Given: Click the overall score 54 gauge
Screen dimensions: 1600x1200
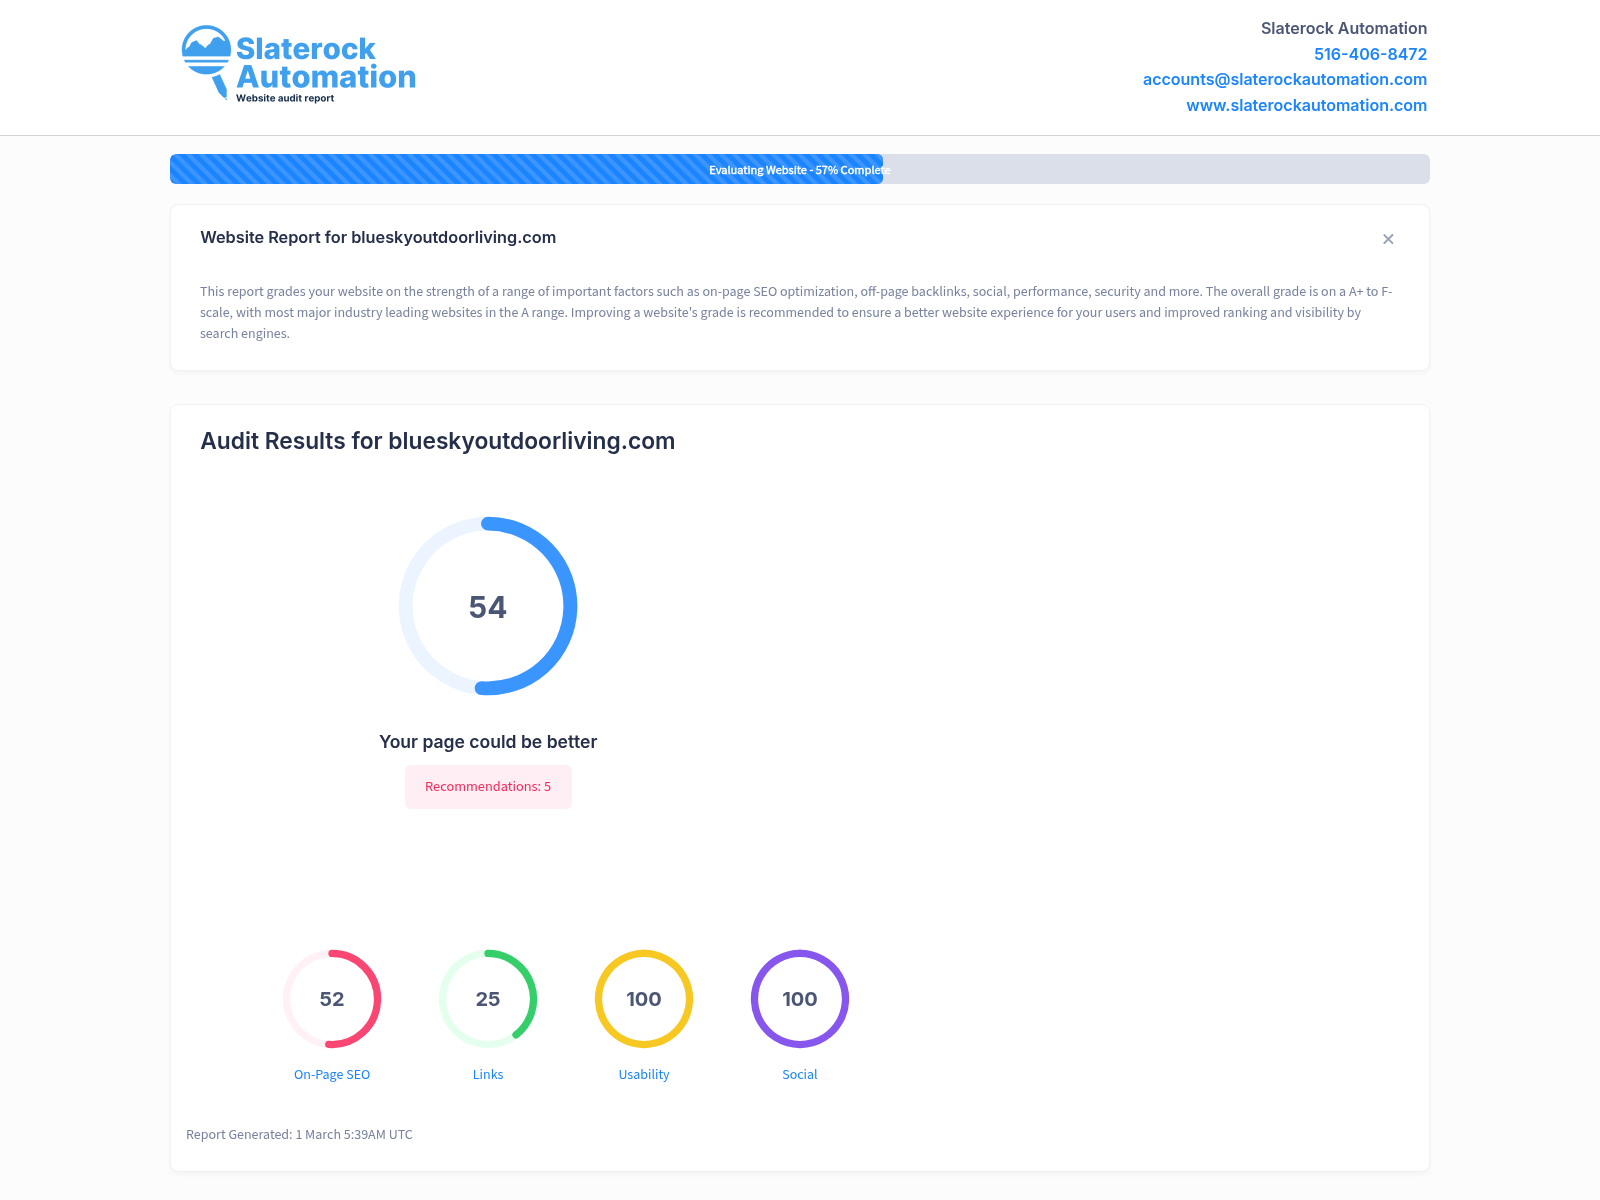Looking at the screenshot, I should [x=488, y=606].
